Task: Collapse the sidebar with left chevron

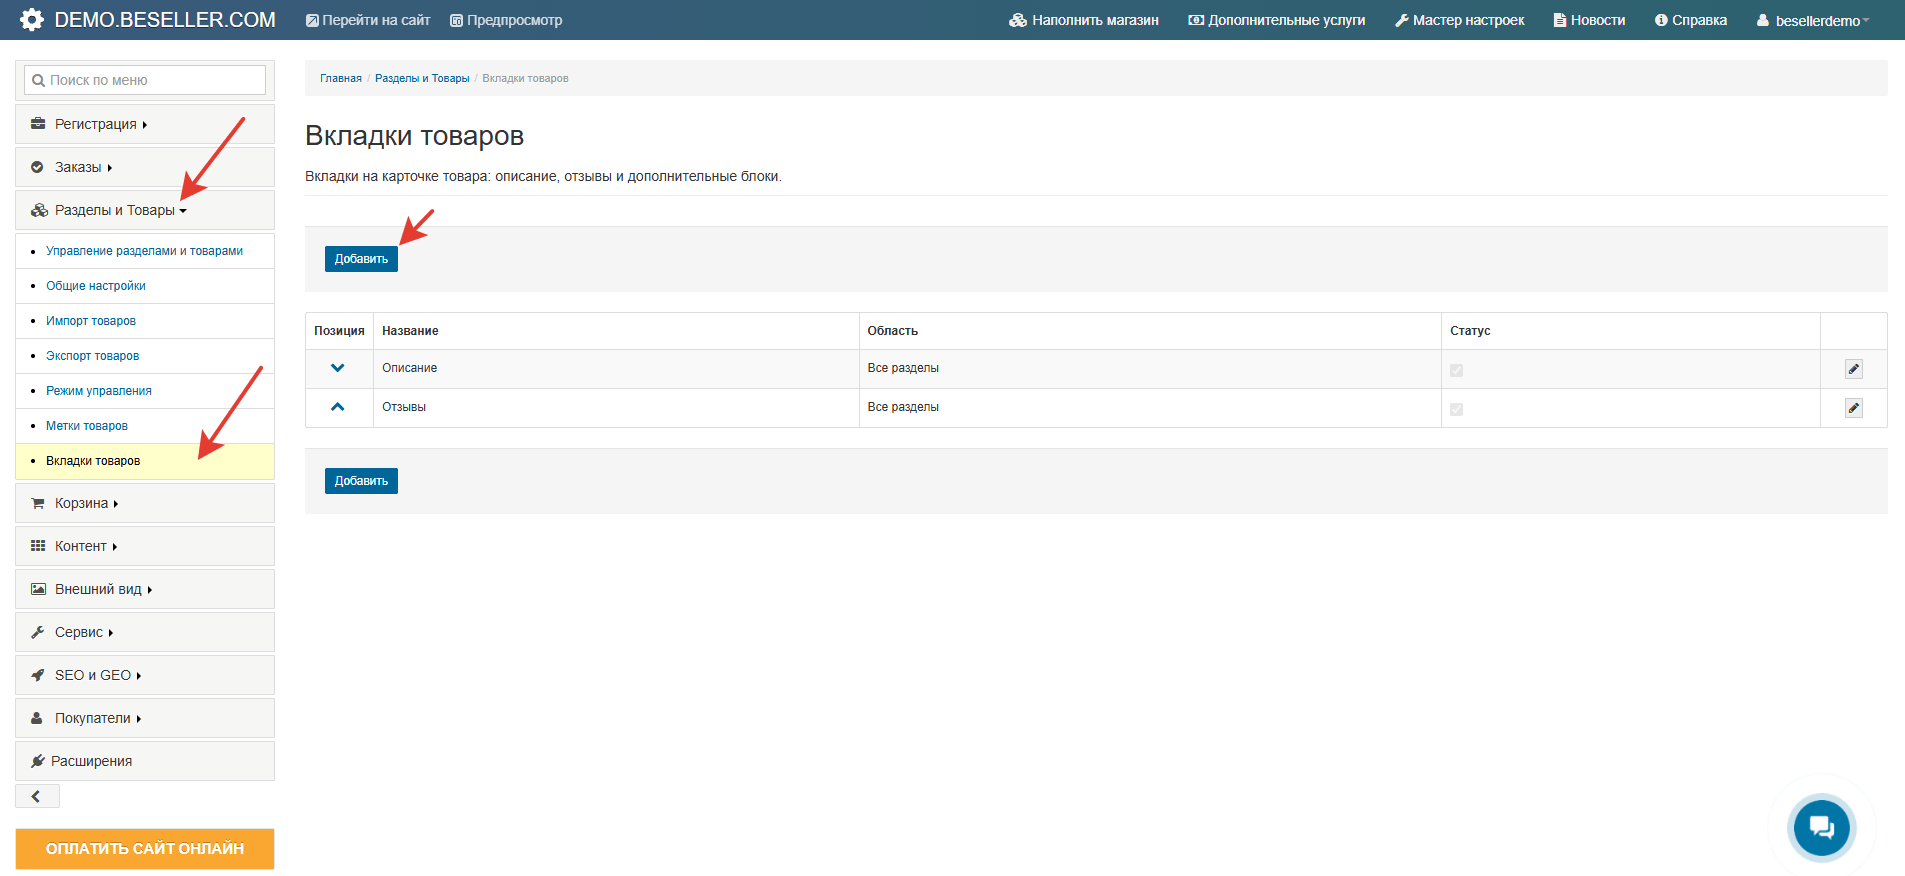Action: pyautogui.click(x=37, y=796)
